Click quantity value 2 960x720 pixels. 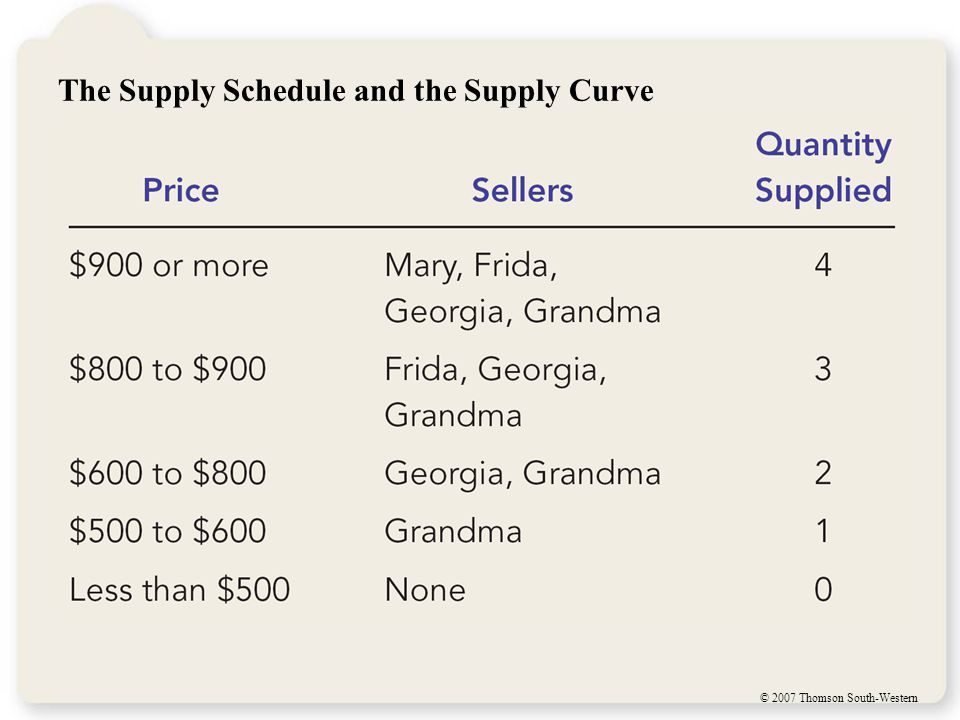[x=823, y=473]
